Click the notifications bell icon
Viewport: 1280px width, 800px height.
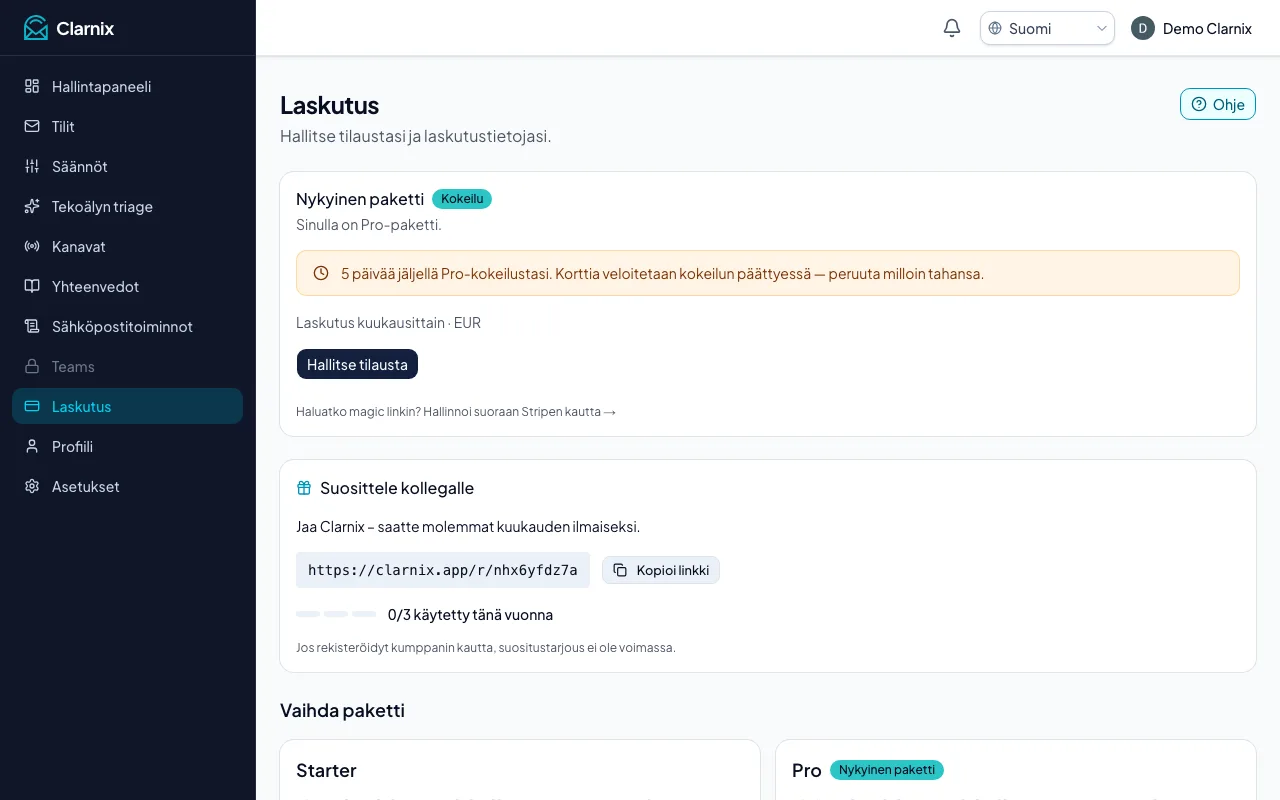(952, 28)
